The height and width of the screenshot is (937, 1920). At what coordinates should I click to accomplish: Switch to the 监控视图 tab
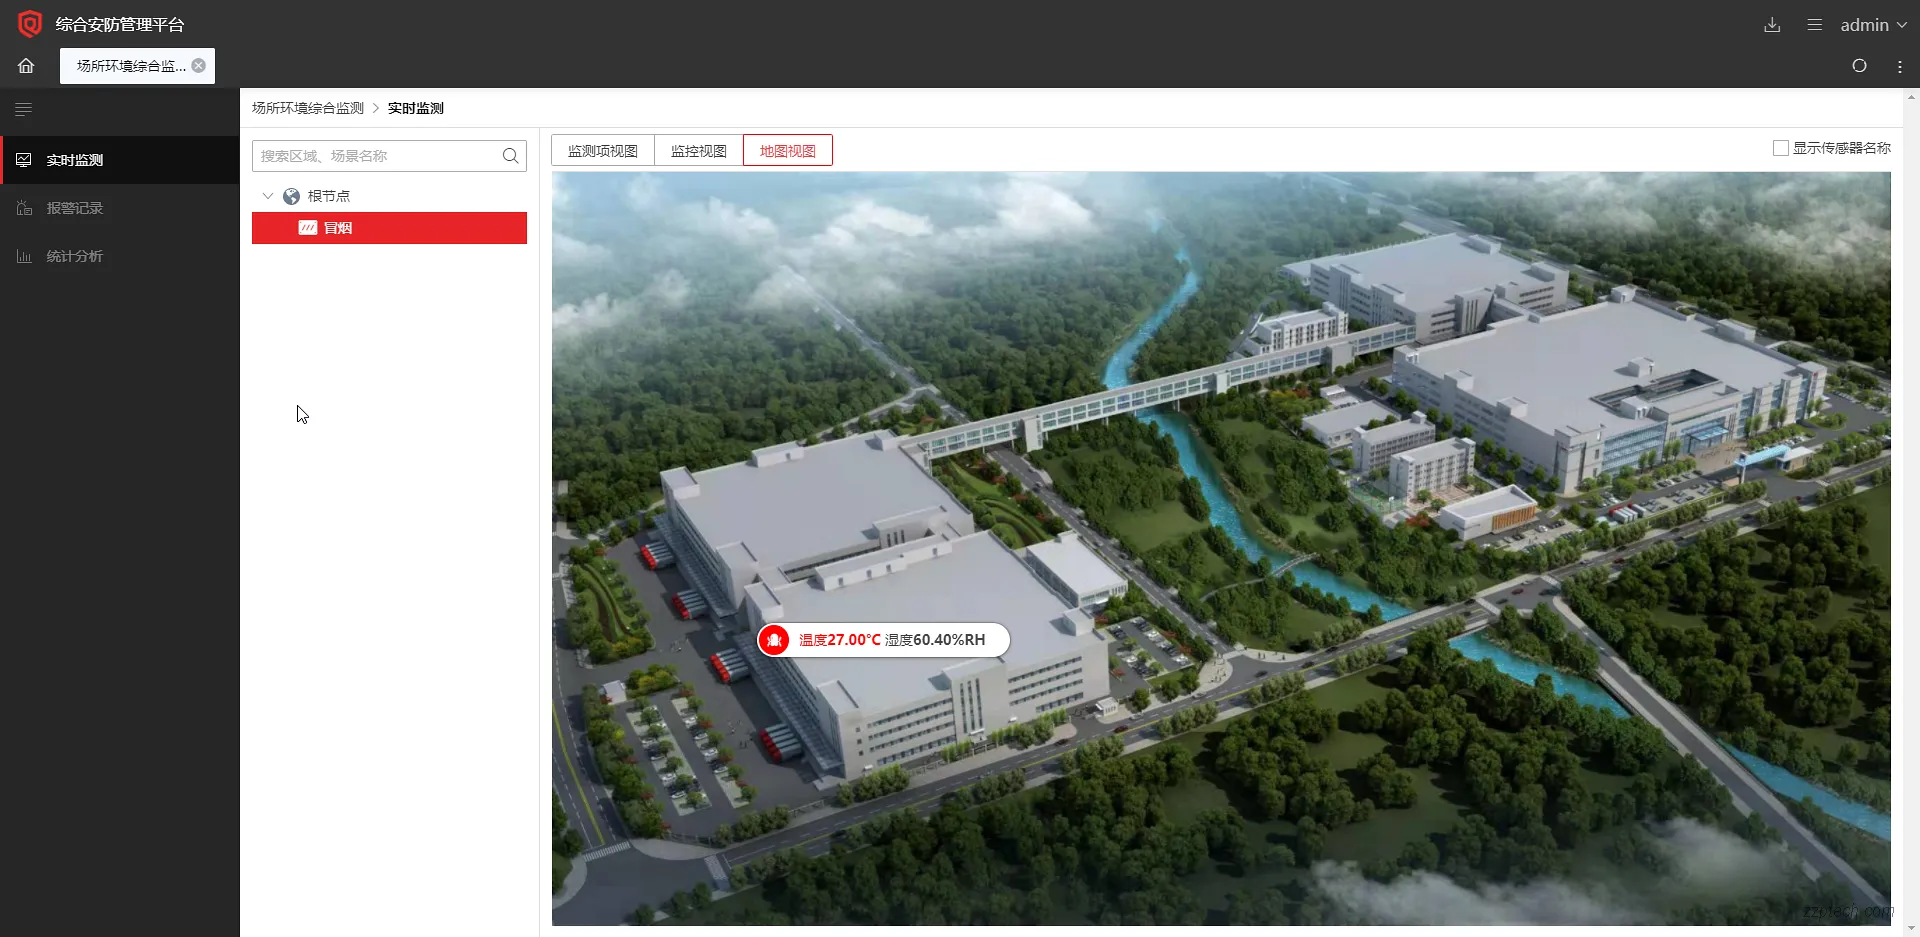click(698, 150)
